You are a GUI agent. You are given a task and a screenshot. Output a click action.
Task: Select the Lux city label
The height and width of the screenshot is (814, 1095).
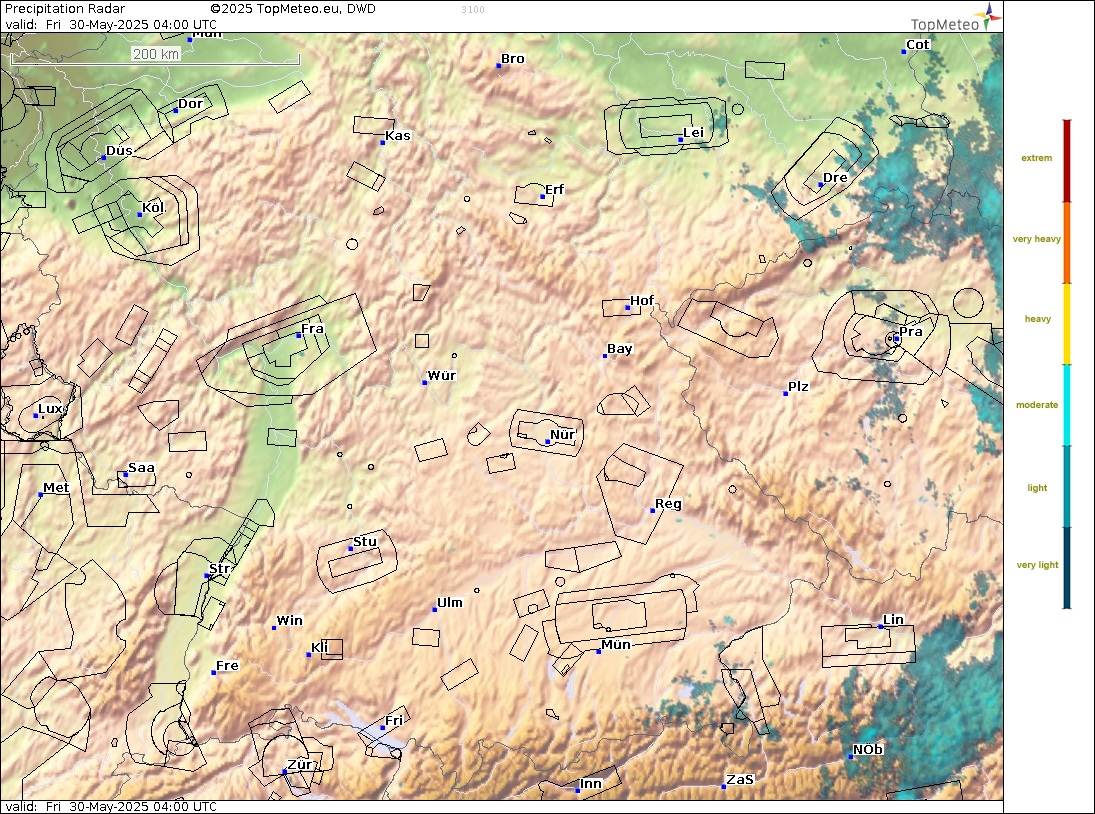pyautogui.click(x=50, y=408)
